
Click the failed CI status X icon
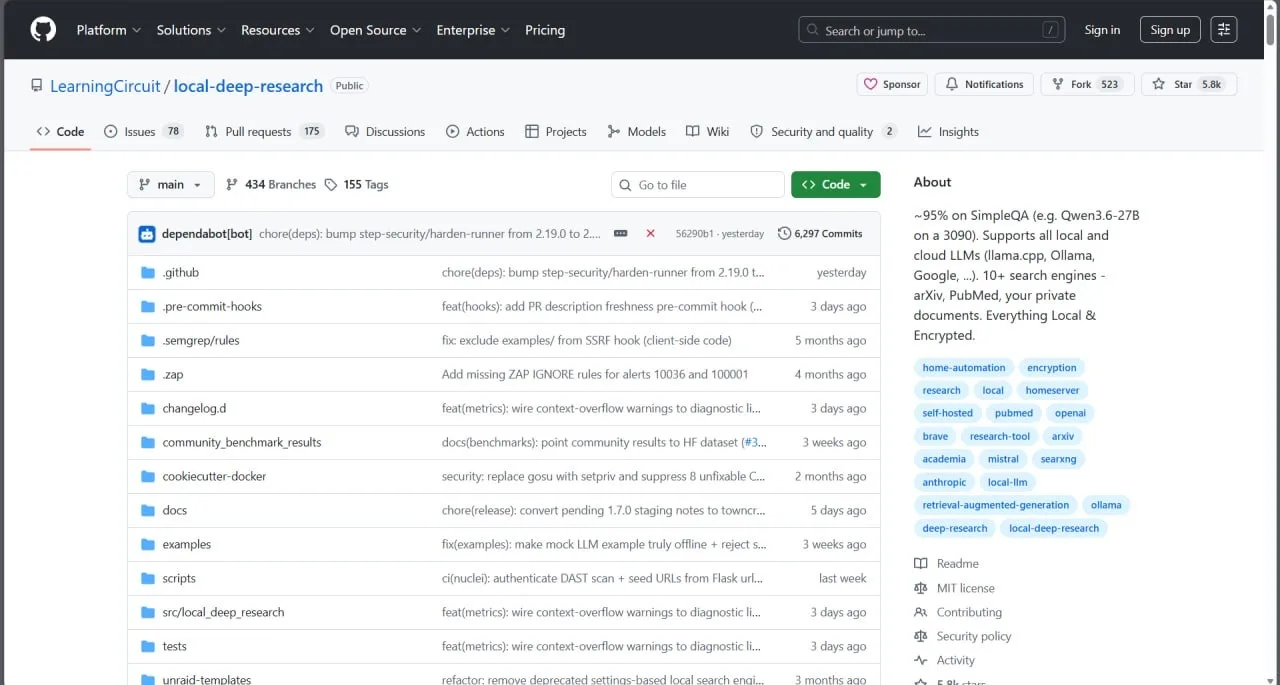point(650,233)
